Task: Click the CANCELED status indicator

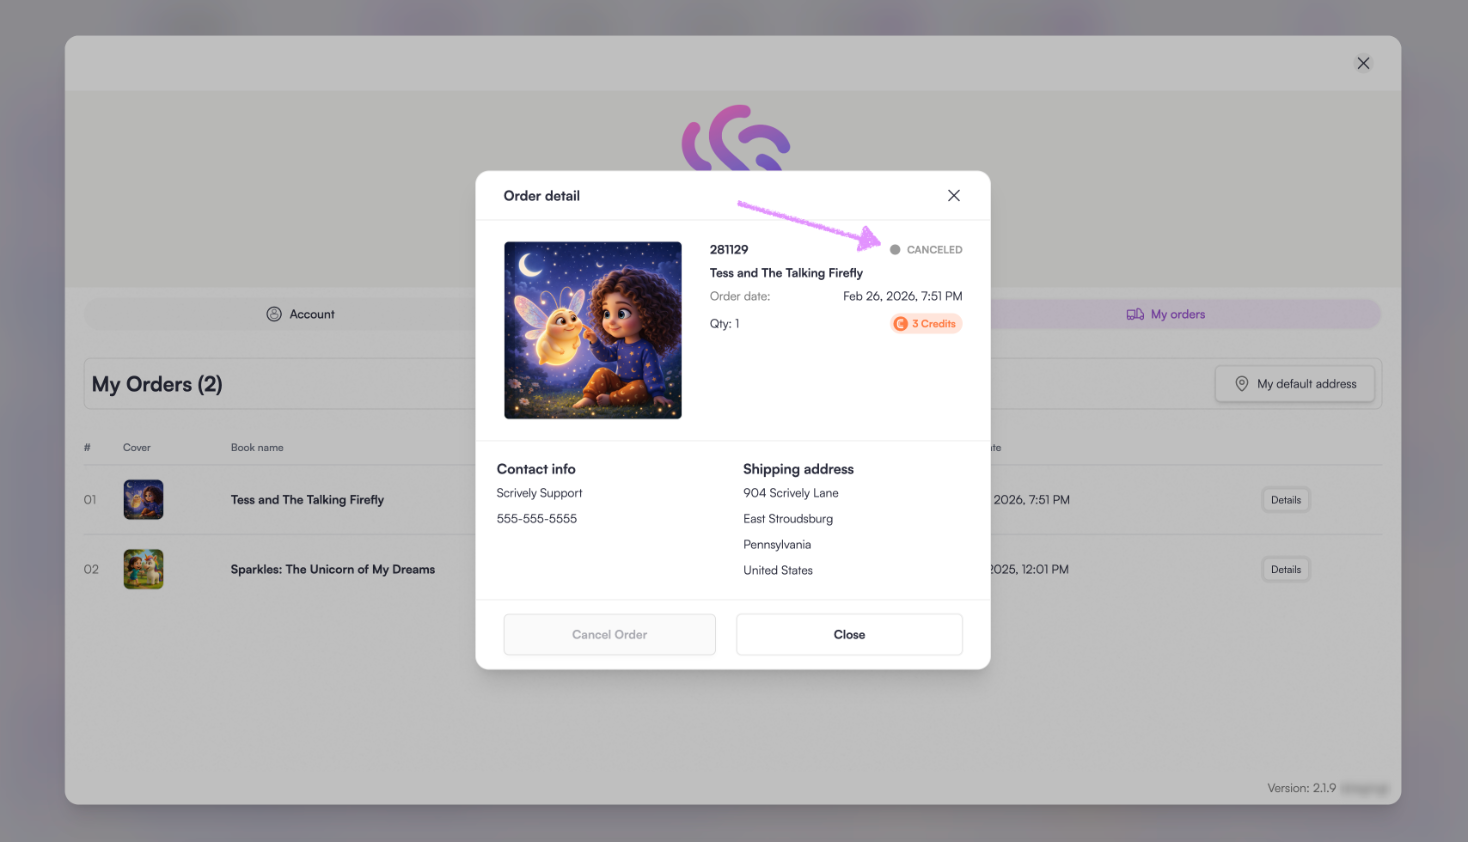Action: coord(926,250)
